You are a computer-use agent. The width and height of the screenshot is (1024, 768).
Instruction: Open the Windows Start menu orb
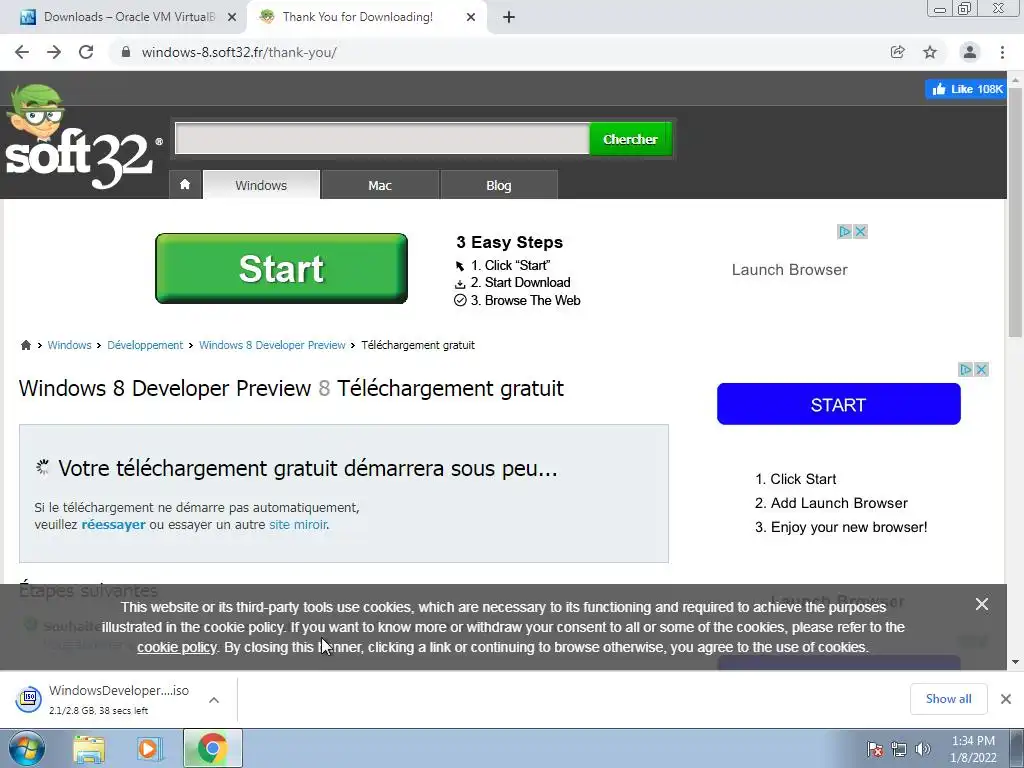pyautogui.click(x=26, y=748)
